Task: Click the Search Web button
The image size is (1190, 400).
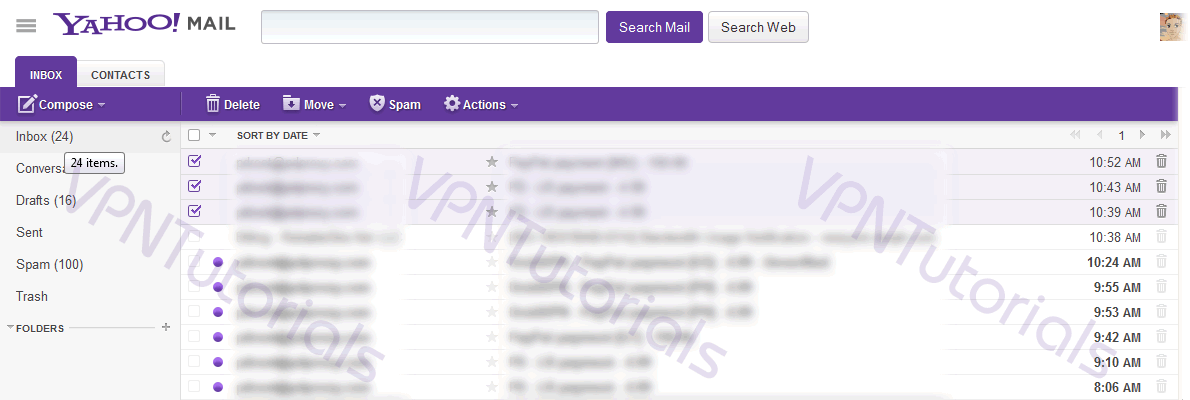Action: [758, 27]
